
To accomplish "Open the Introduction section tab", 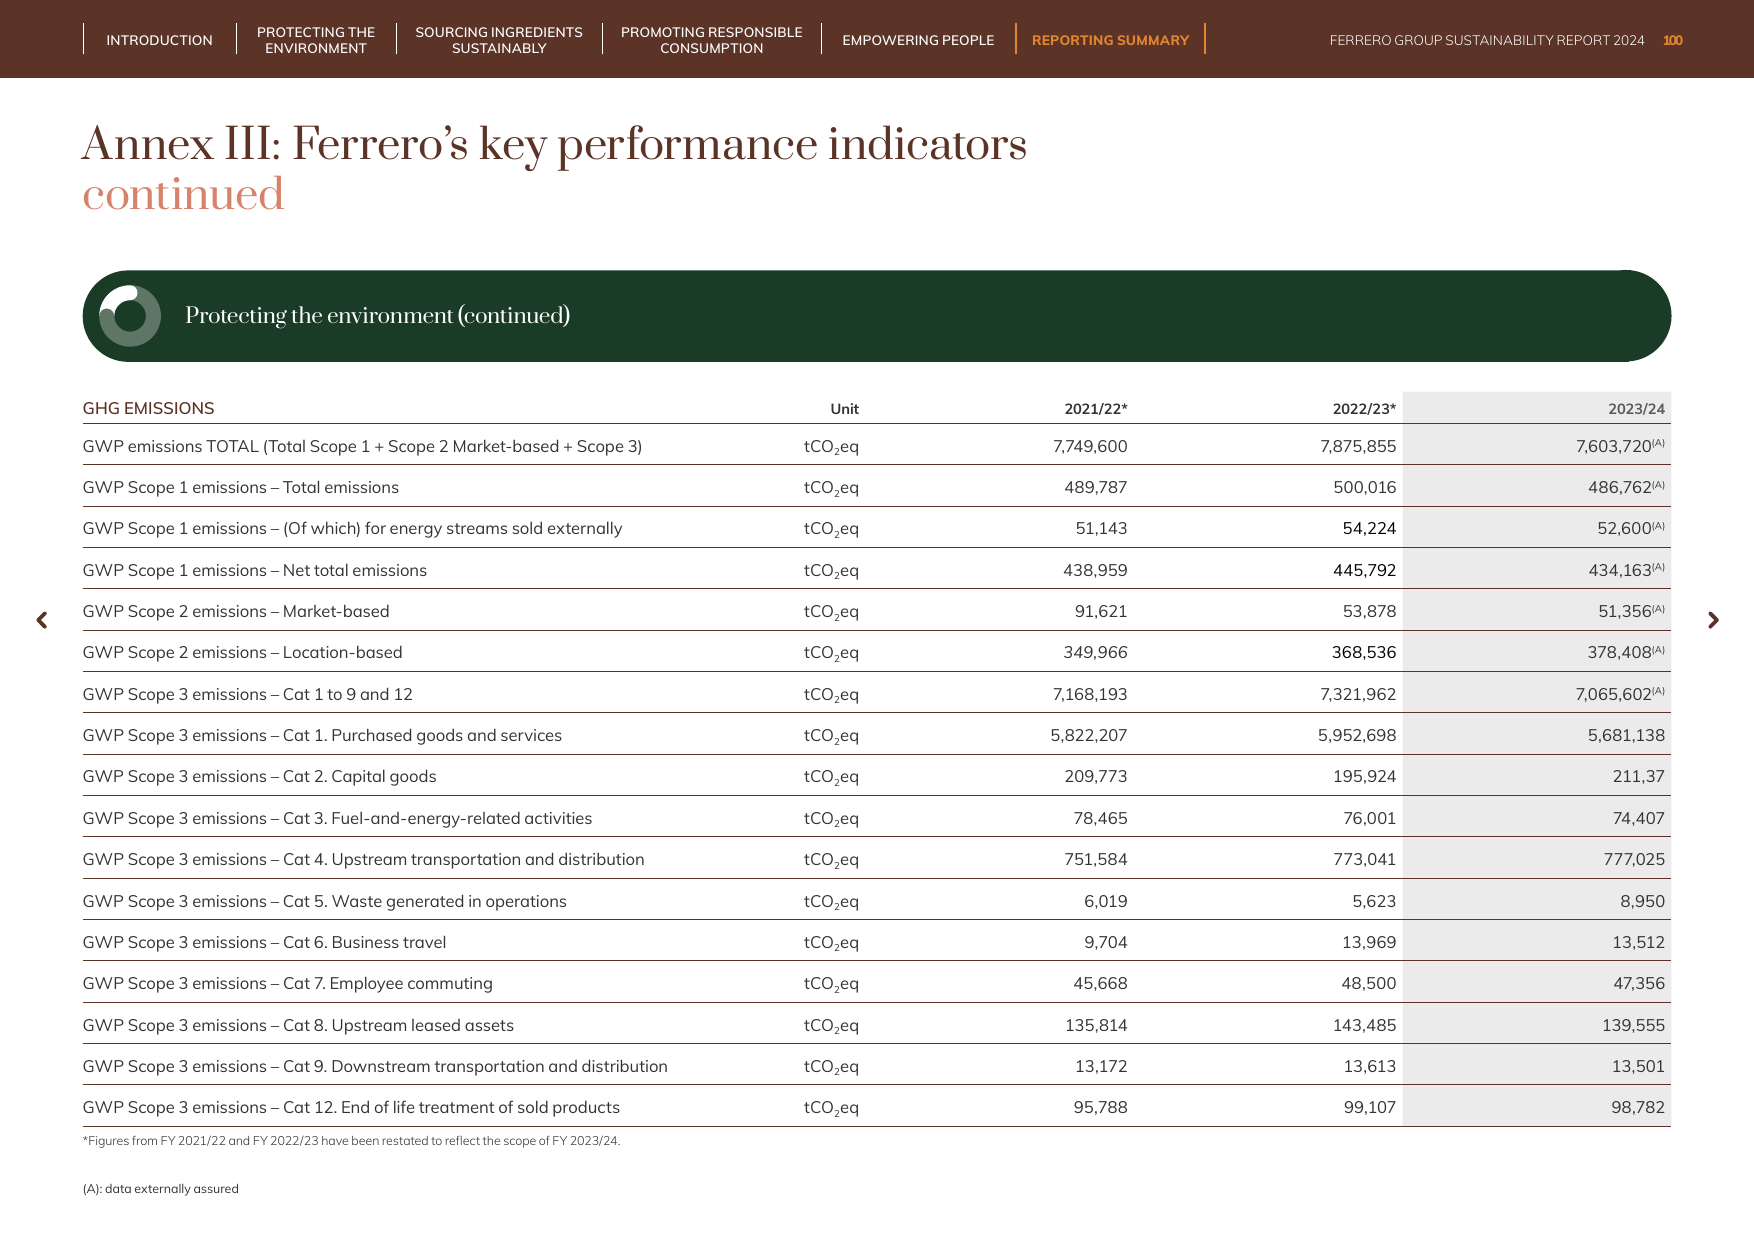I will 159,40.
